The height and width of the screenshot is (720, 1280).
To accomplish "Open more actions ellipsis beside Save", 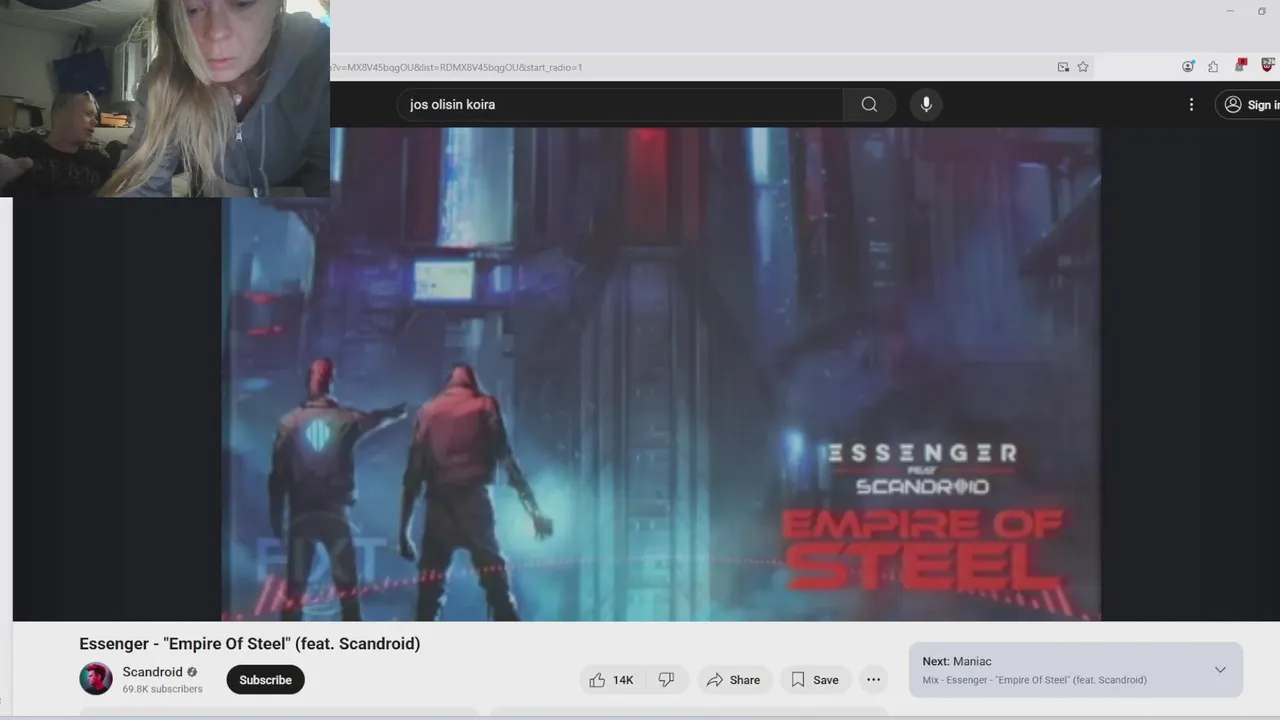I will [x=873, y=680].
